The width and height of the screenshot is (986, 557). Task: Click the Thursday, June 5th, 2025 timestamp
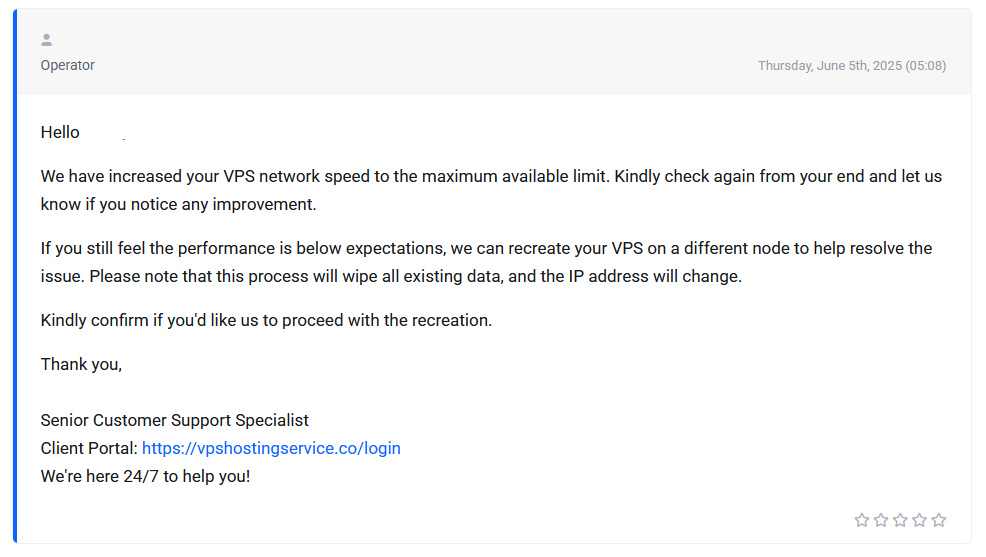(x=851, y=65)
